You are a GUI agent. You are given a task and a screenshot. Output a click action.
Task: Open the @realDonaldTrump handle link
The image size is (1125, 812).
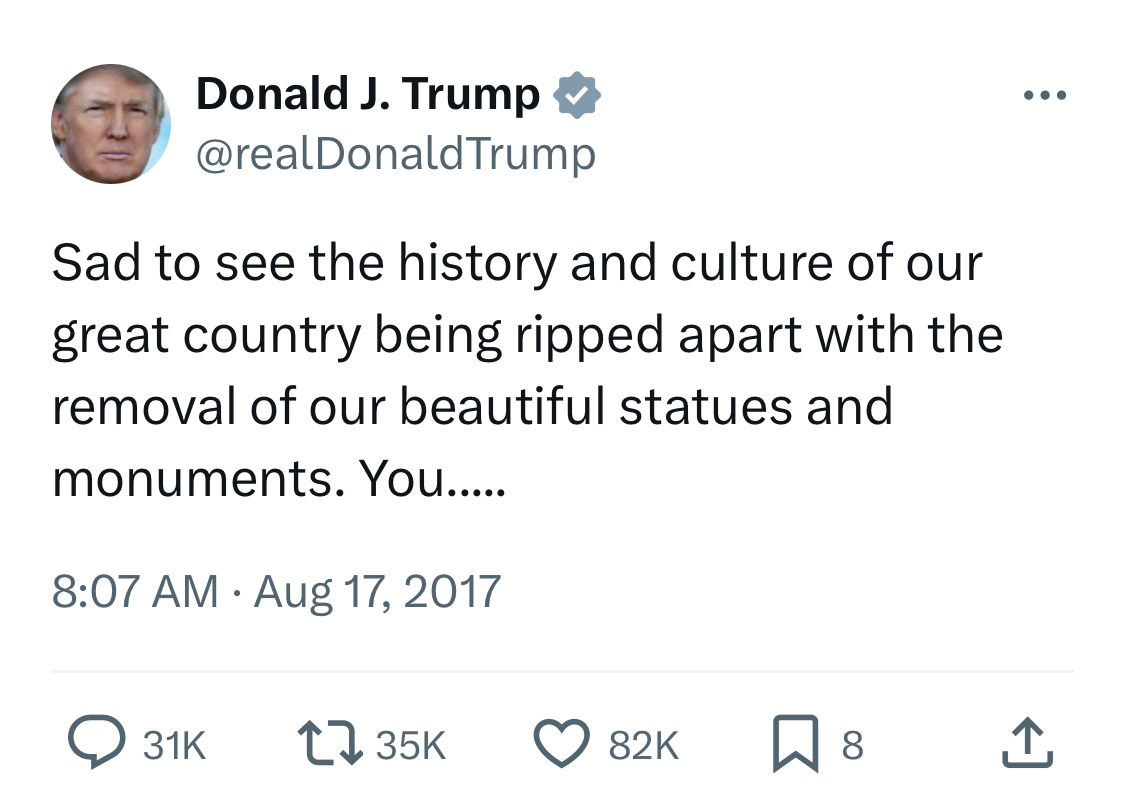[396, 154]
